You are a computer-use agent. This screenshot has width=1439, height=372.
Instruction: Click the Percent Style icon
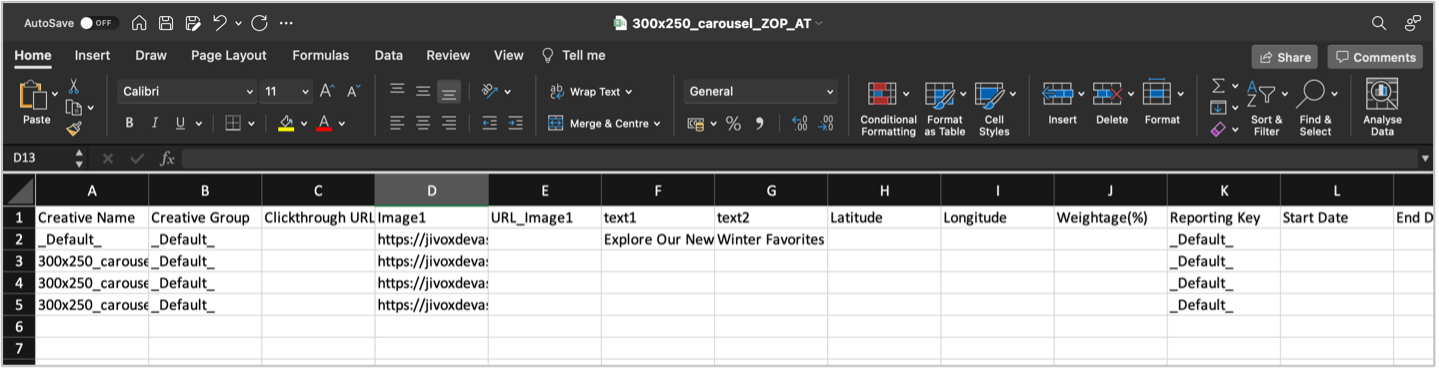pyautogui.click(x=733, y=124)
